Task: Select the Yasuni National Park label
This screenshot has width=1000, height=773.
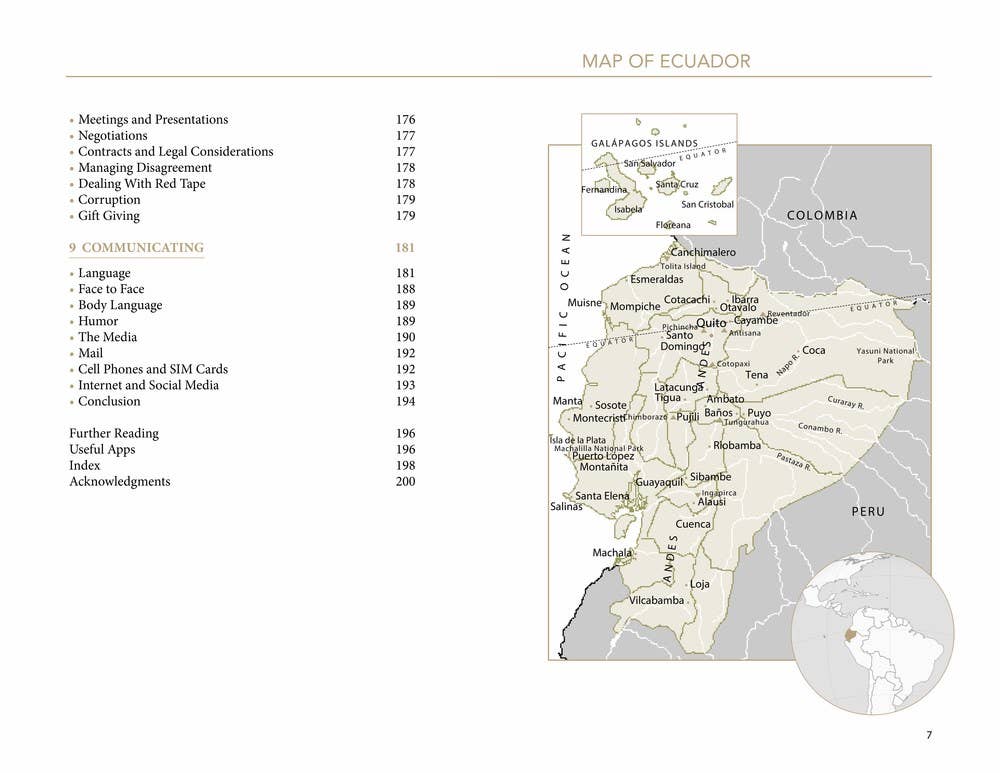Action: [x=885, y=355]
